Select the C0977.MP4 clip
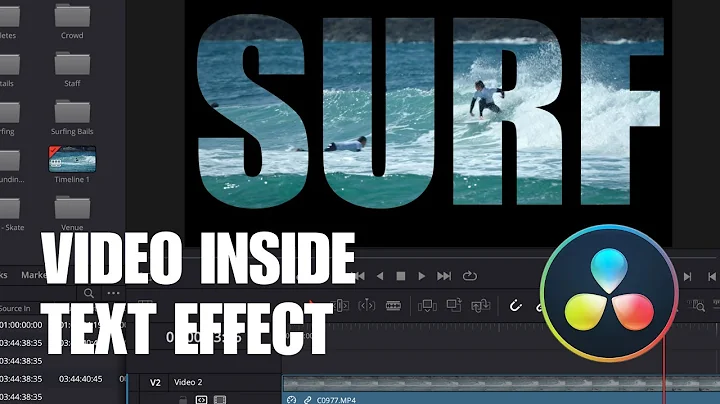The width and height of the screenshot is (720, 404). [x=501, y=390]
